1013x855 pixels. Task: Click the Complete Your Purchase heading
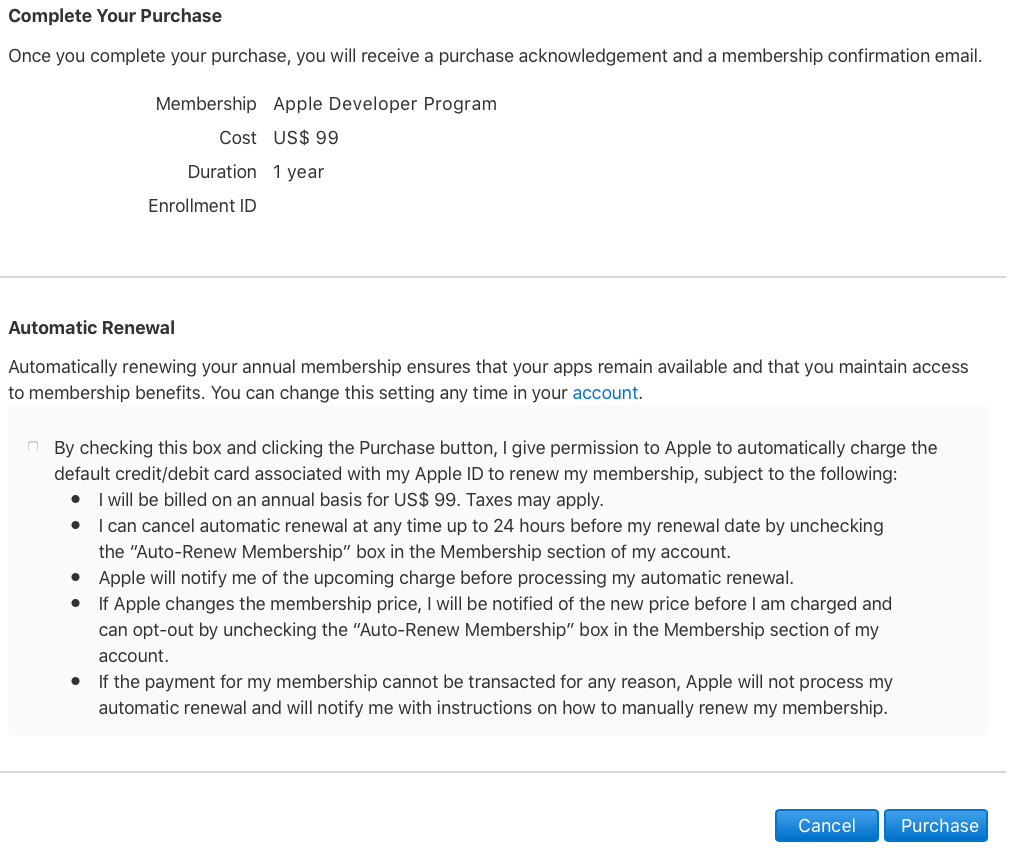[x=115, y=16]
